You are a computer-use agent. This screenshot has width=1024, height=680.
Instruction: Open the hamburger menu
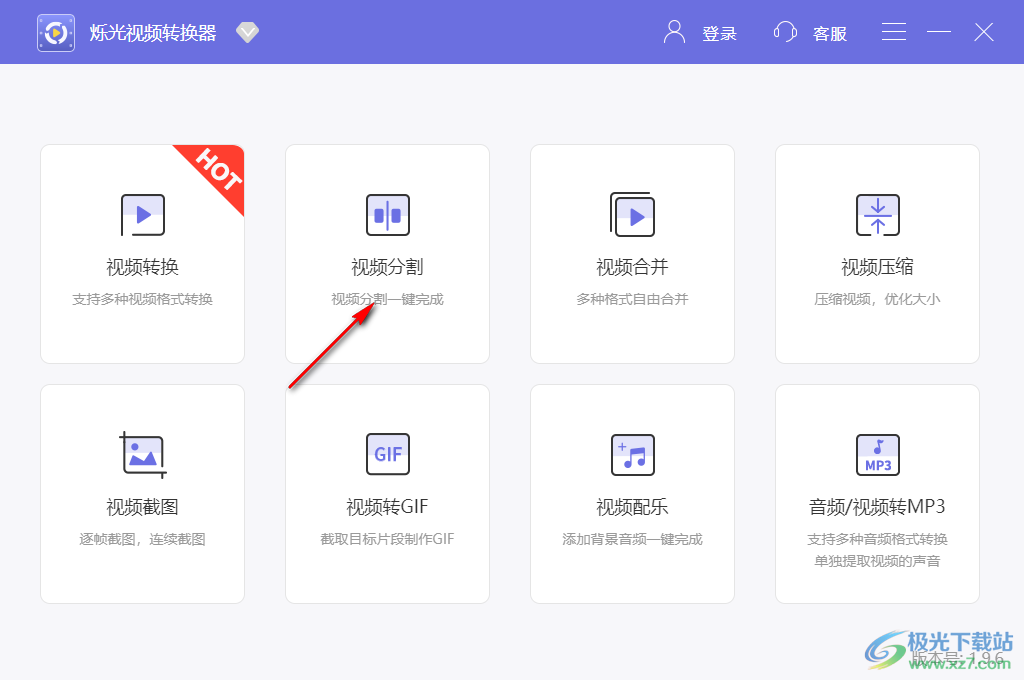click(x=893, y=32)
